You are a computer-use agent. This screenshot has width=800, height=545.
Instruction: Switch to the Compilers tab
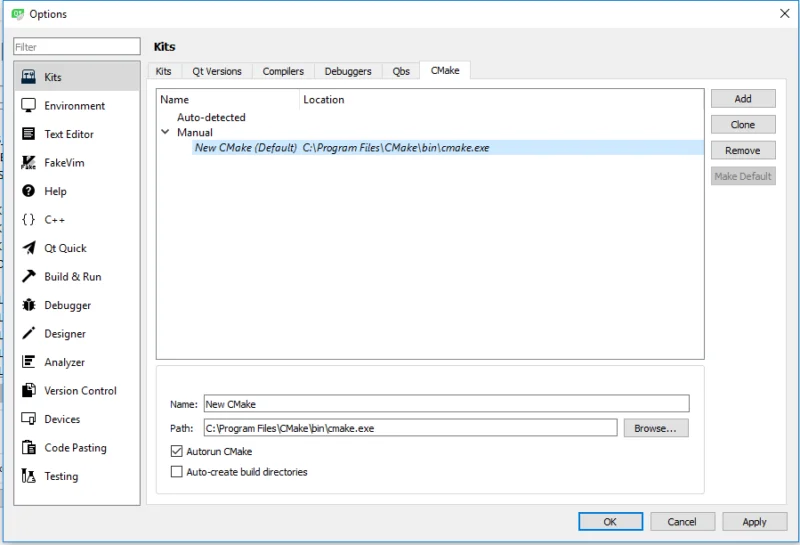(284, 72)
